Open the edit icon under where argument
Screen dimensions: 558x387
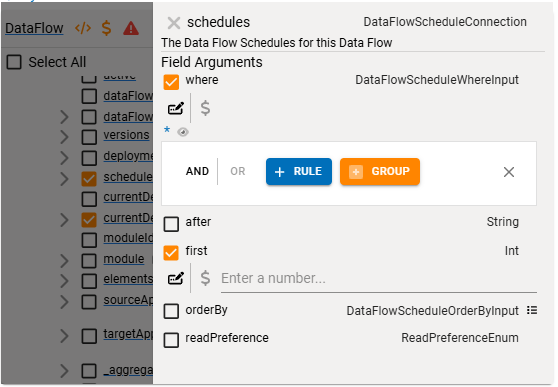pos(176,108)
